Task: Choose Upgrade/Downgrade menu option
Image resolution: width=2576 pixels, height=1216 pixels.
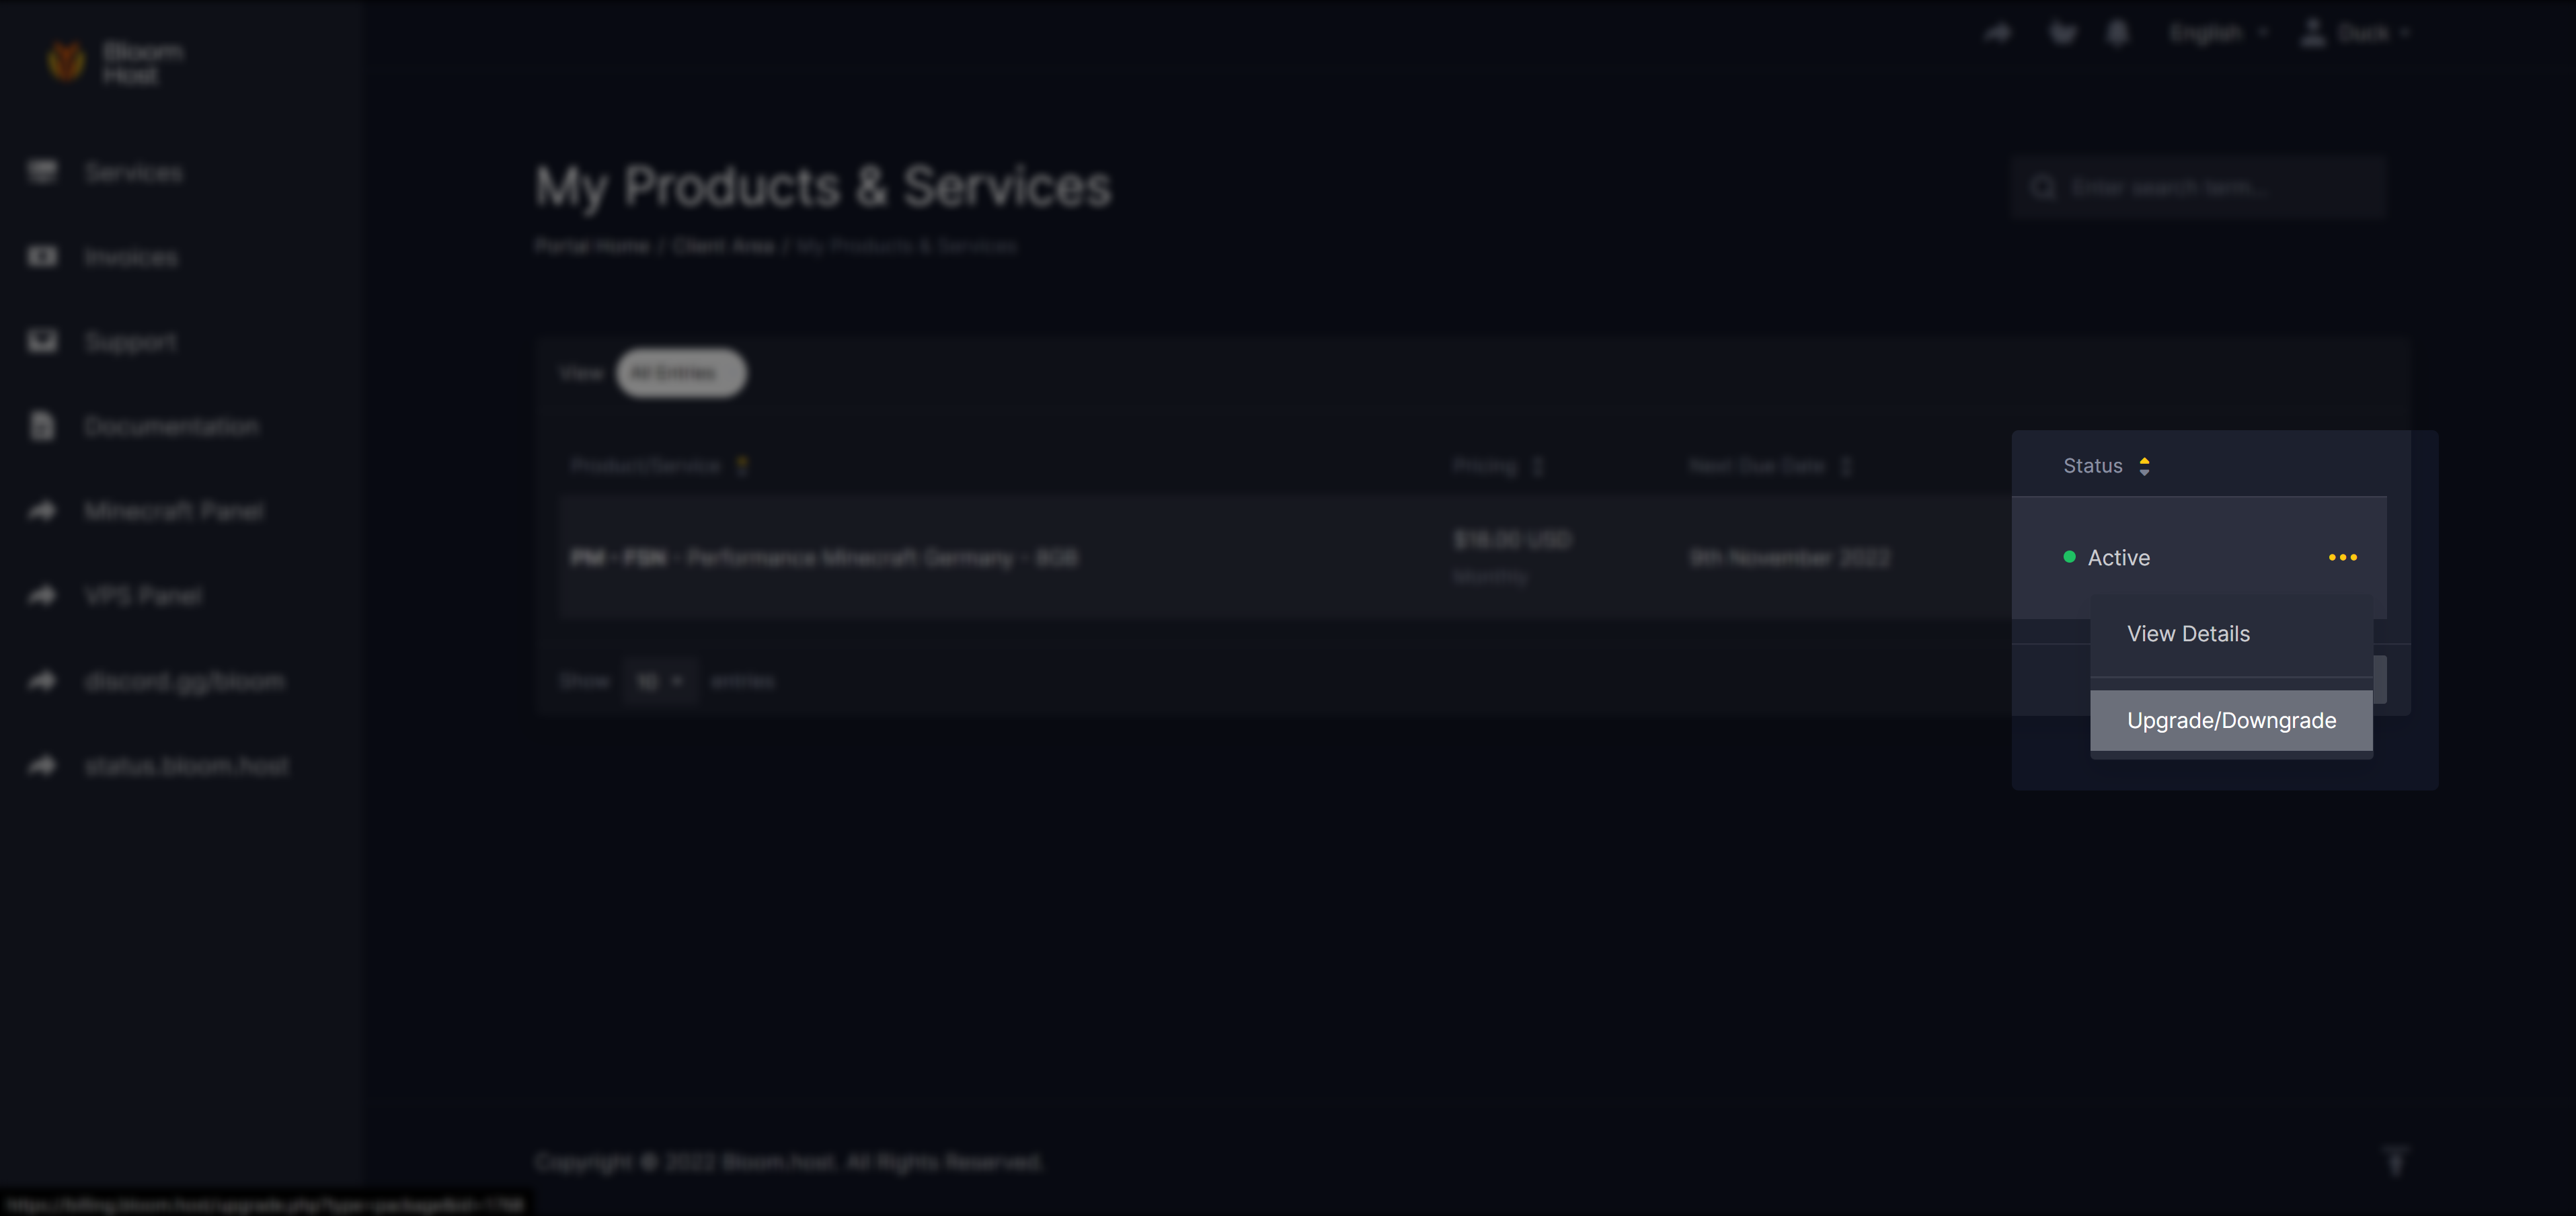Action: (x=2231, y=720)
